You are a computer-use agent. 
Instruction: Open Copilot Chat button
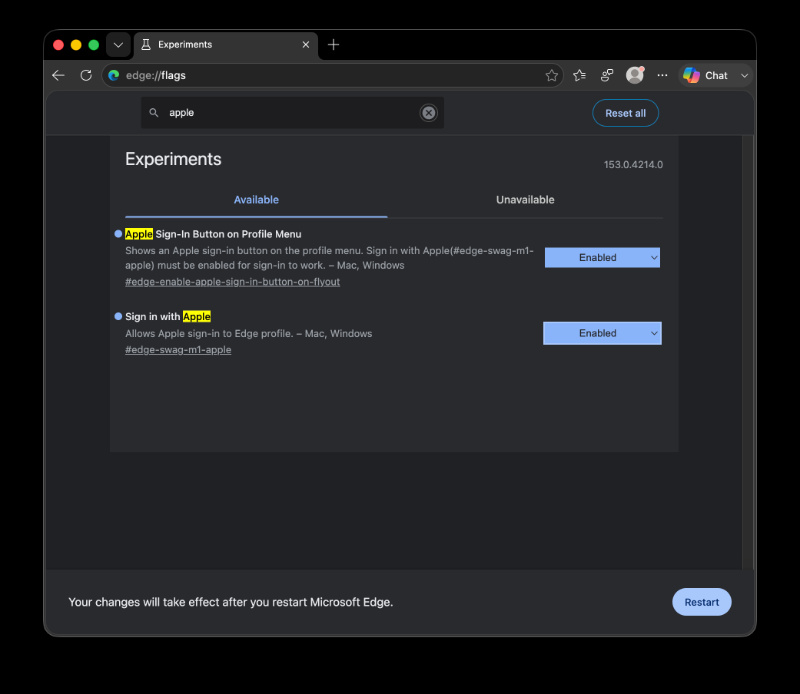[x=706, y=76]
